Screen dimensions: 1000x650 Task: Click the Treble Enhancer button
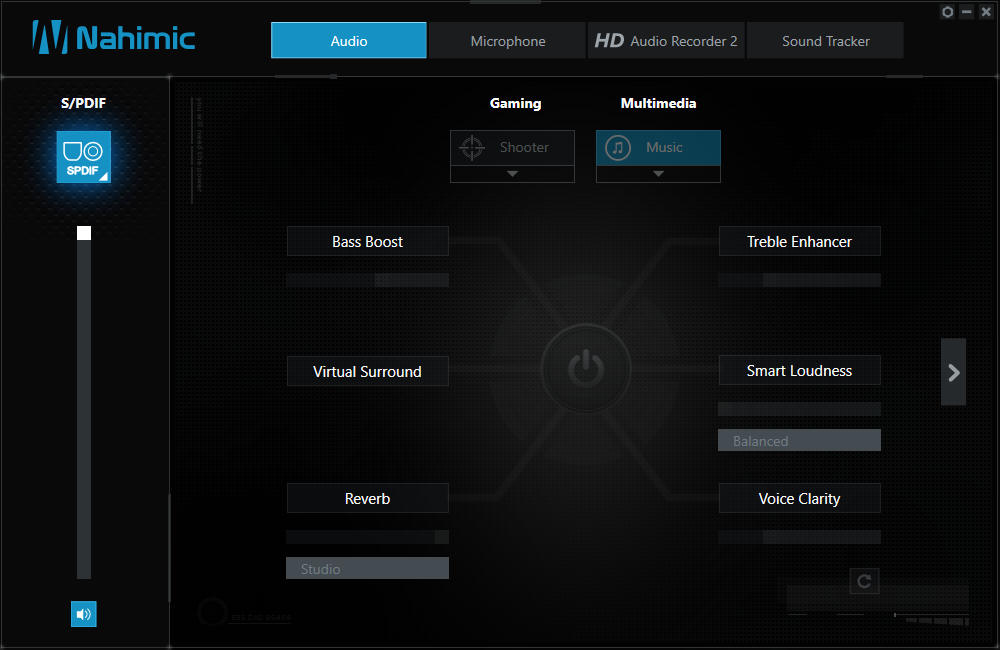pyautogui.click(x=799, y=241)
